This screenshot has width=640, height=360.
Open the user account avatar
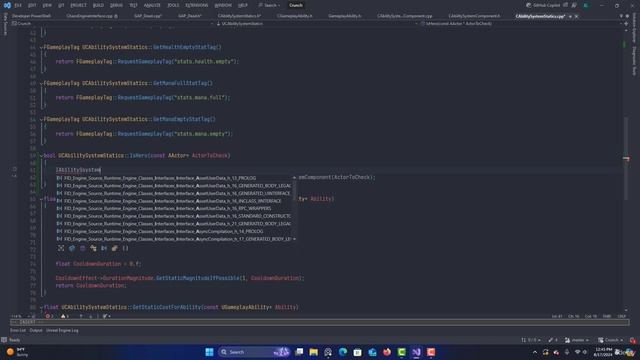pos(586,5)
